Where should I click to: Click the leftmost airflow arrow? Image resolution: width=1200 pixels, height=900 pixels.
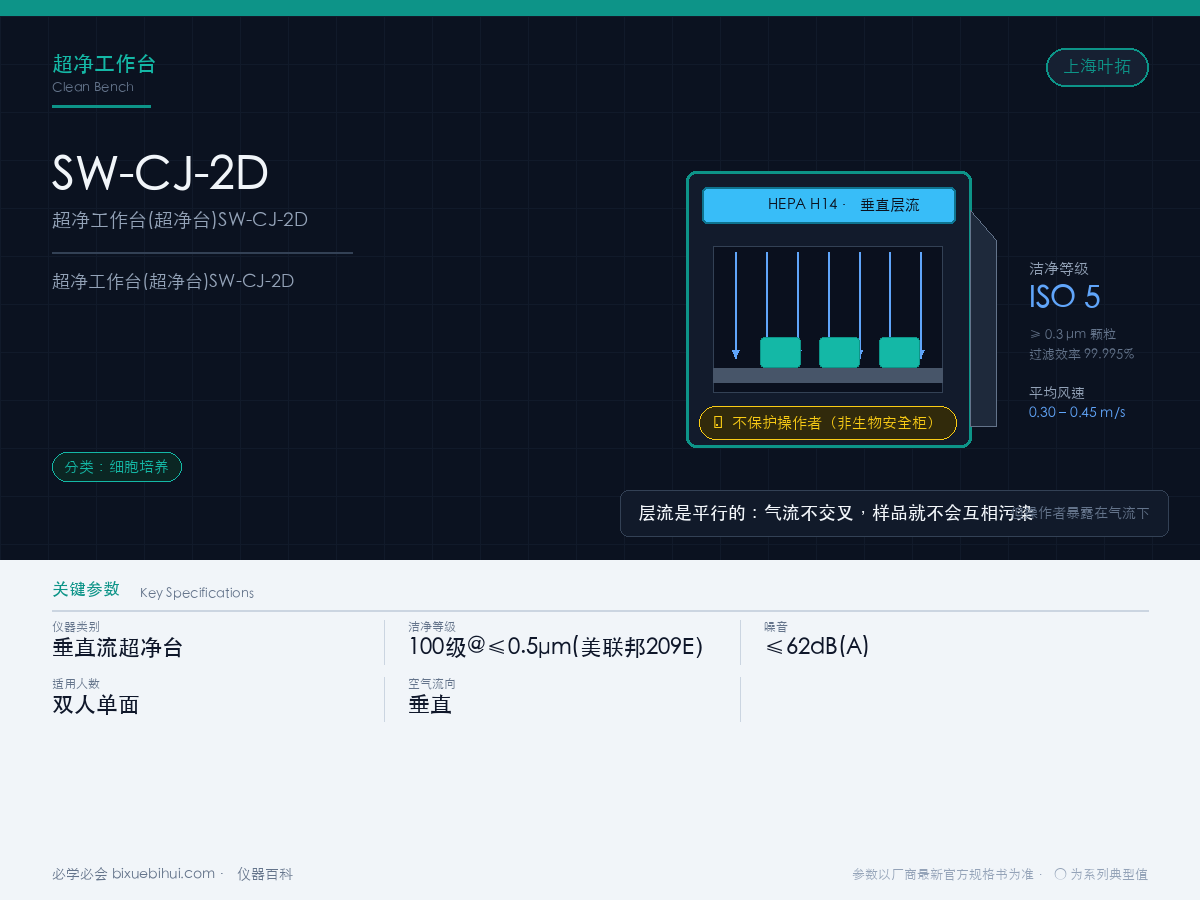pos(736,305)
